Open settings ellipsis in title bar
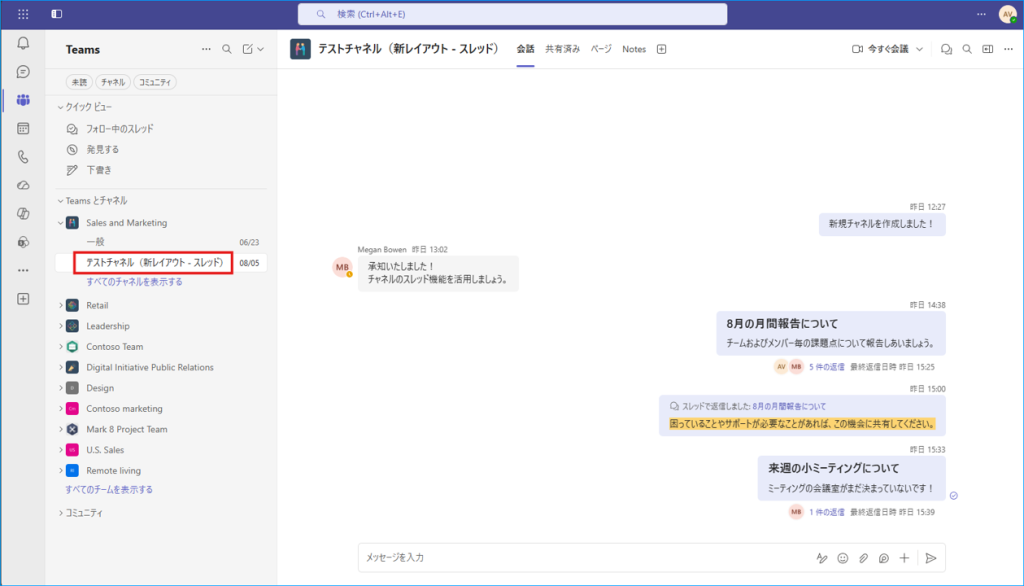Viewport: 1024px width, 586px height. coord(982,14)
